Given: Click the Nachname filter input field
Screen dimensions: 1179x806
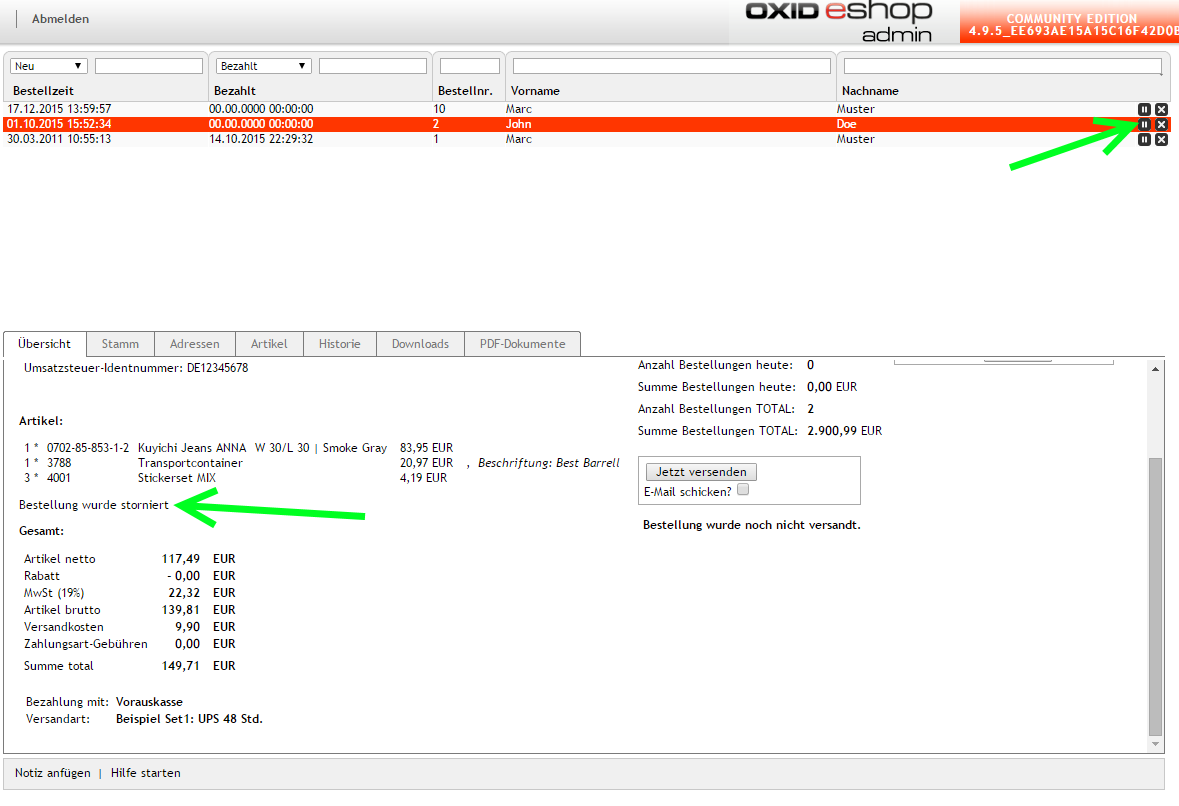Looking at the screenshot, I should pos(1003,66).
